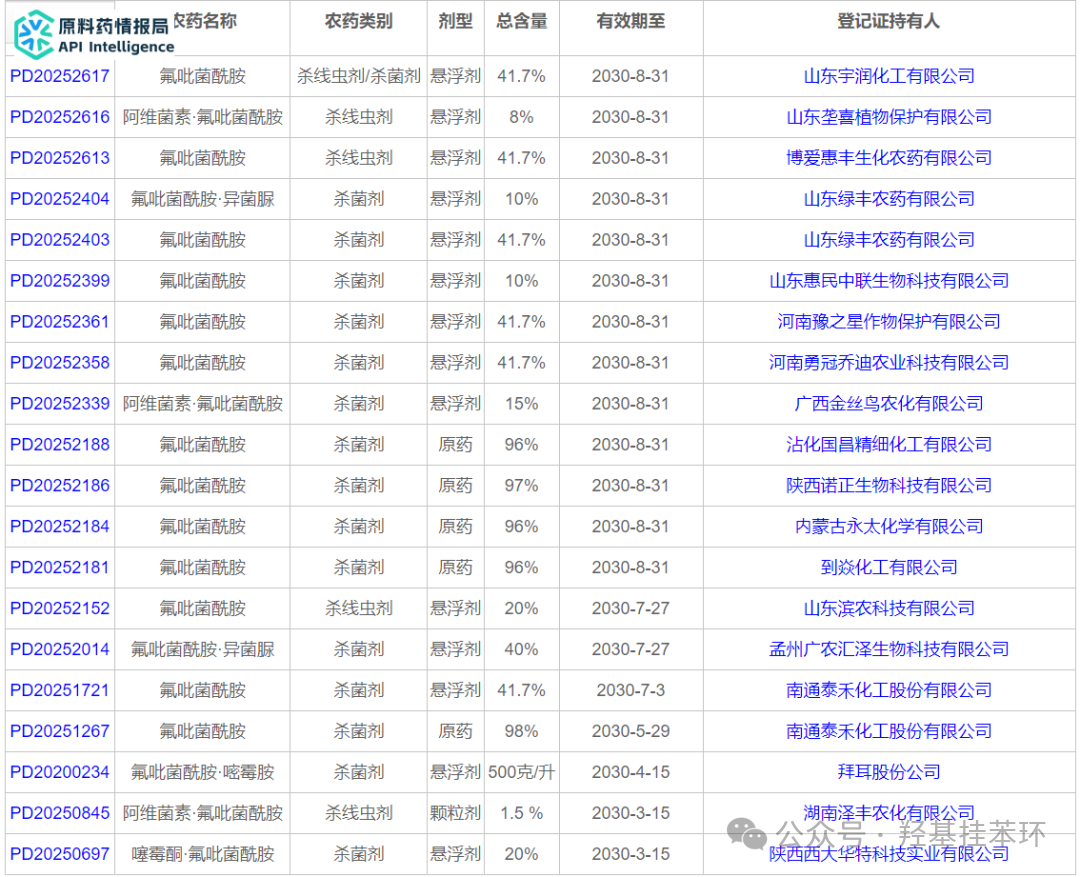The width and height of the screenshot is (1080, 877).
Task: Select 氟吡菌酰胺·嘧霉胺 pesticide name cell
Action: pos(202,772)
